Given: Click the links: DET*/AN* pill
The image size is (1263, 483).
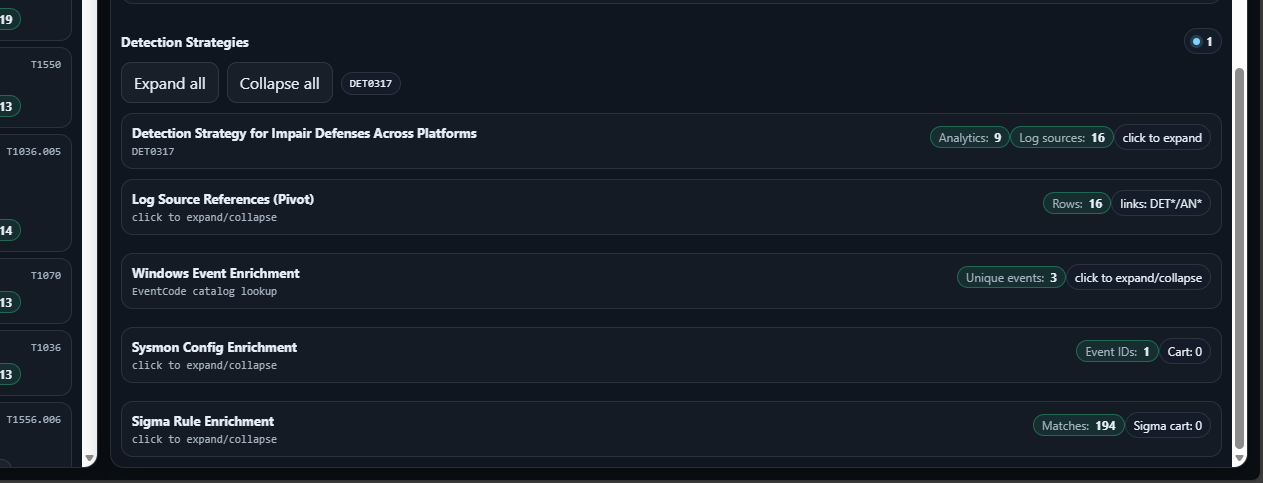Looking at the screenshot, I should coord(1161,204).
